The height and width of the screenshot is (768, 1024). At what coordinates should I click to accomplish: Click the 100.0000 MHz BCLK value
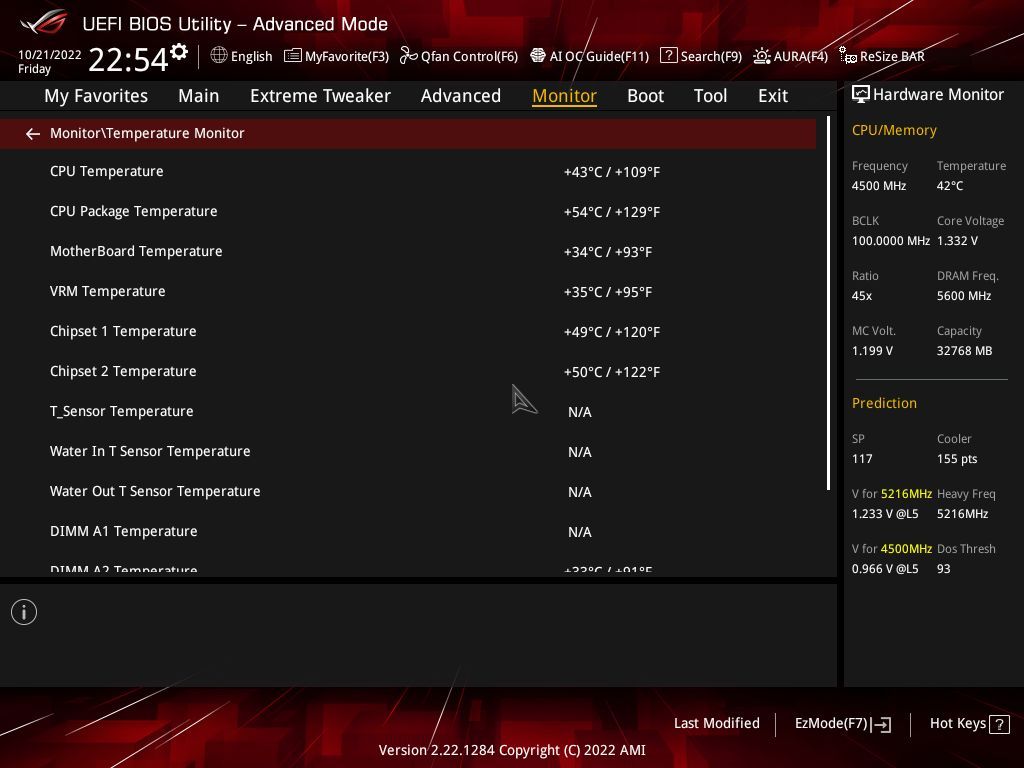tap(890, 241)
